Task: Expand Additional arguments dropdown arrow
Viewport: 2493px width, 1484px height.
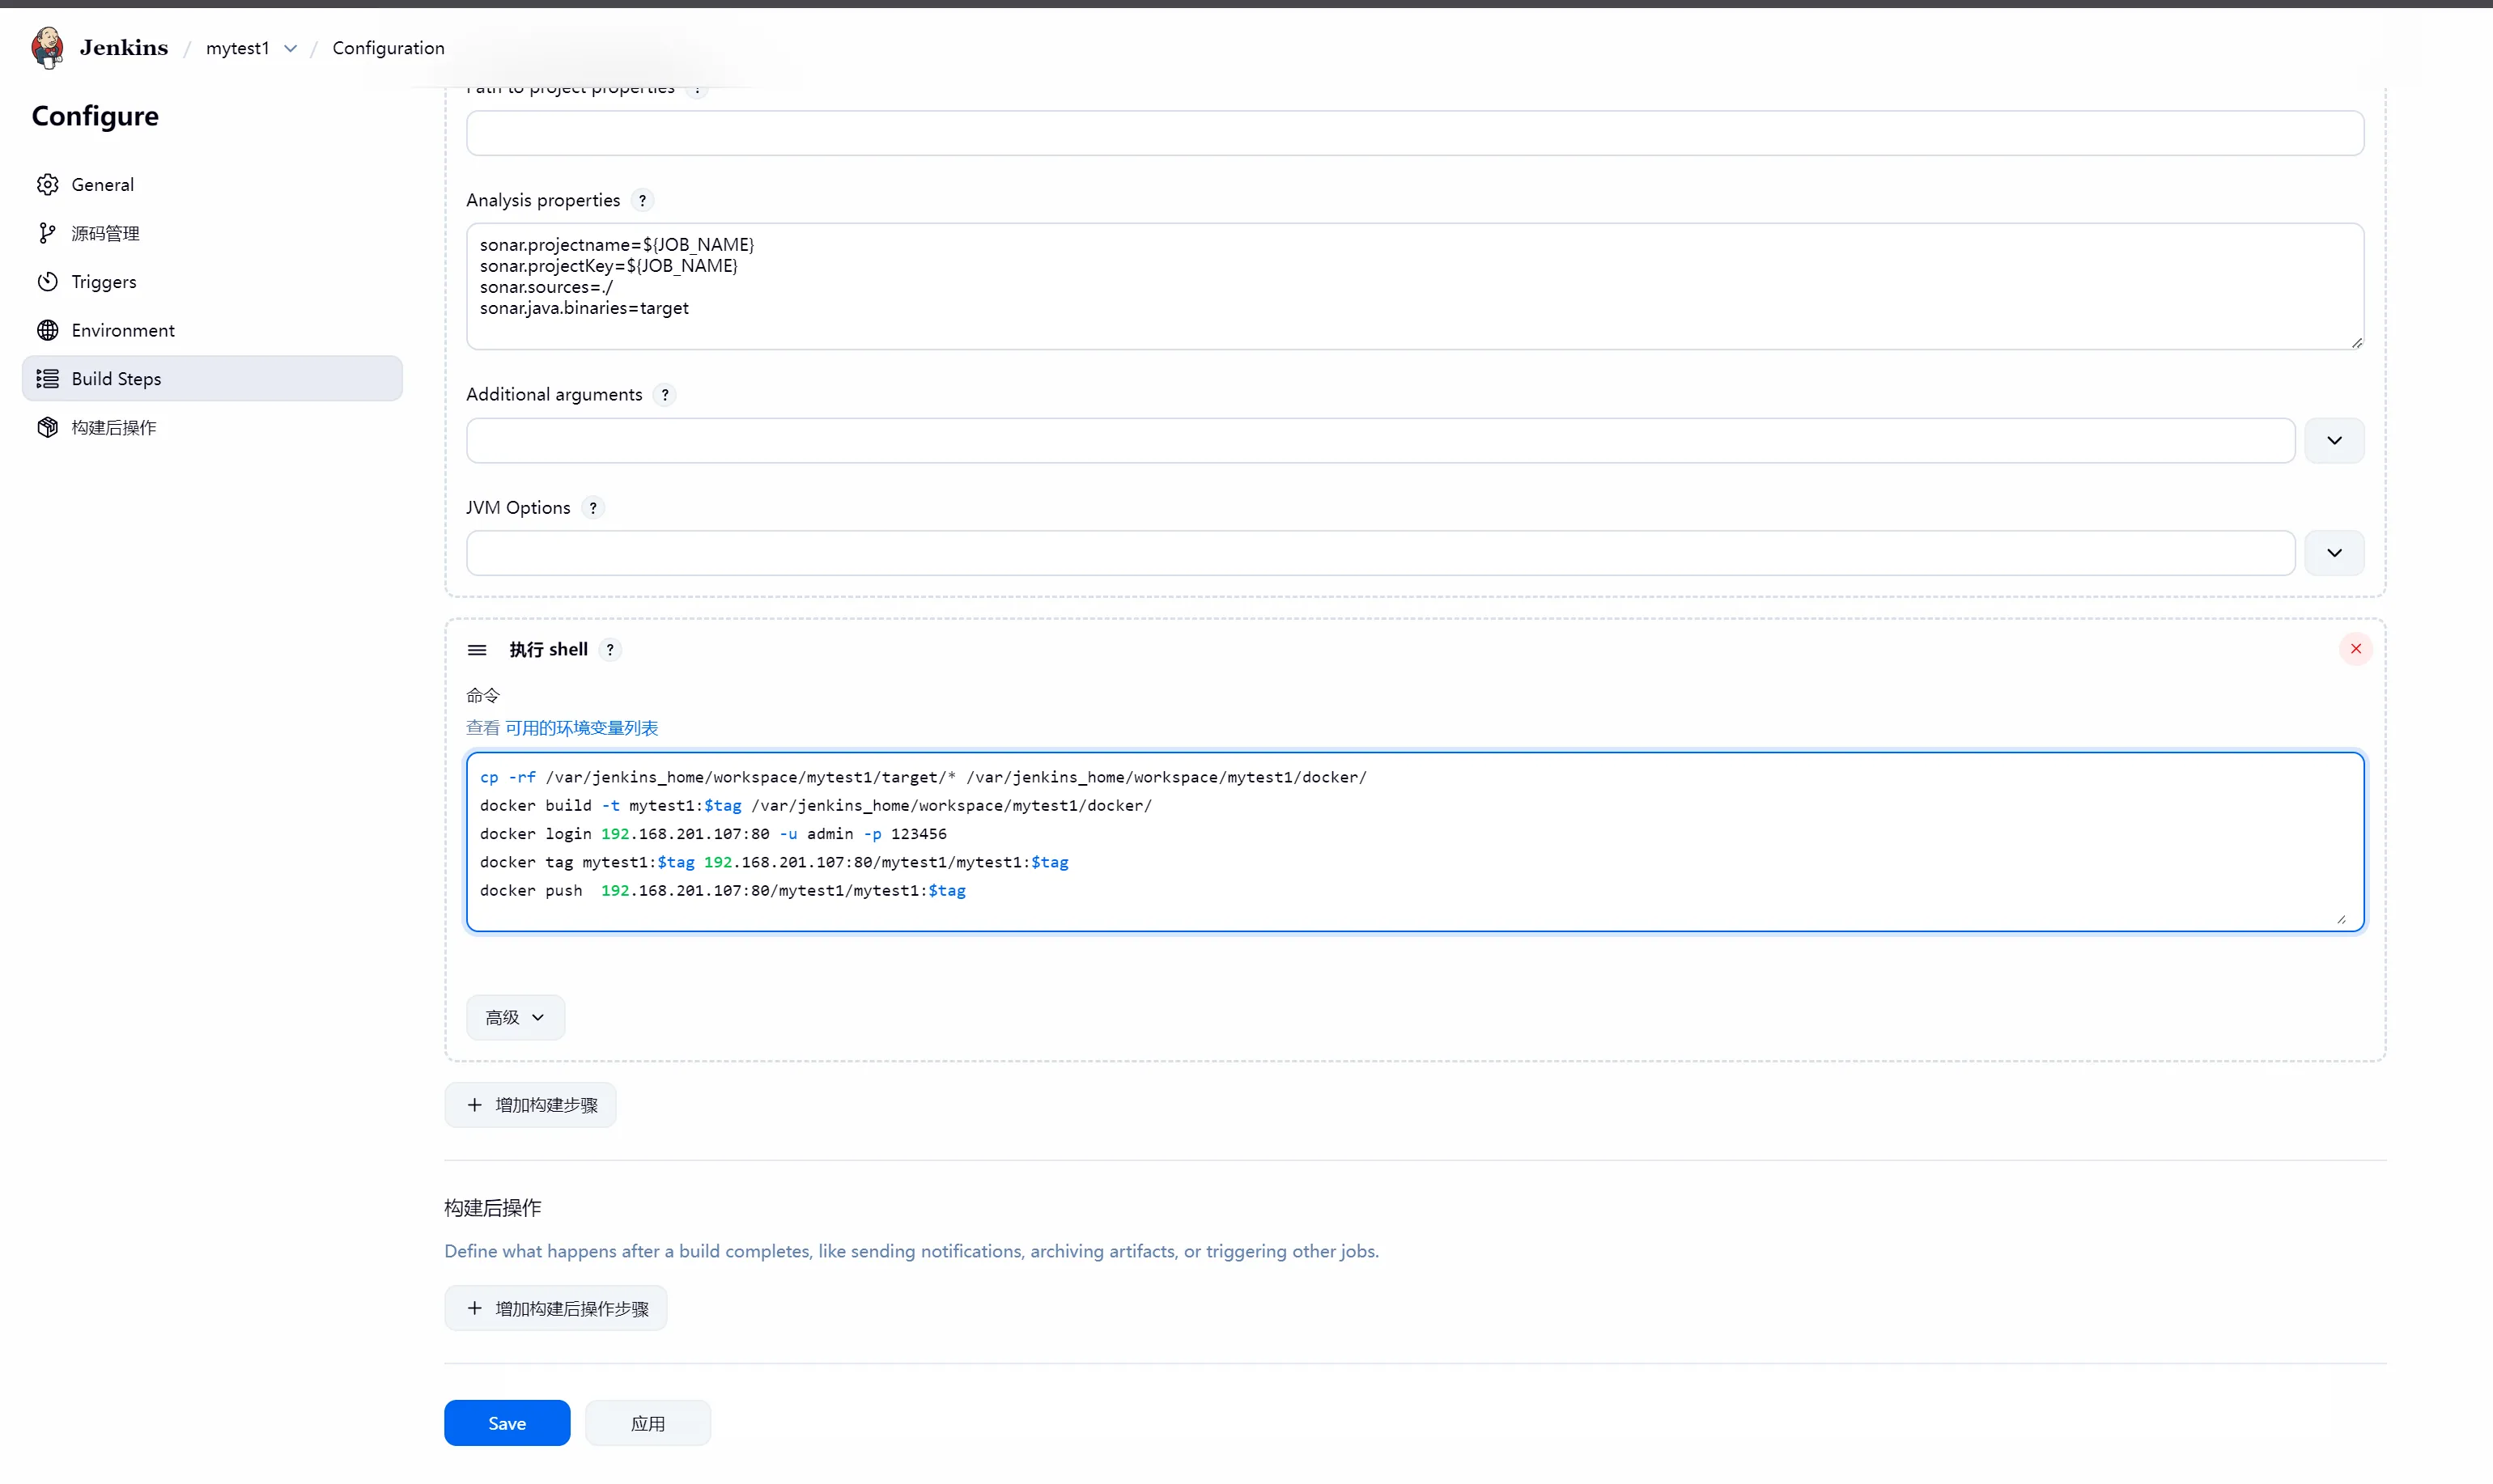Action: pyautogui.click(x=2333, y=441)
